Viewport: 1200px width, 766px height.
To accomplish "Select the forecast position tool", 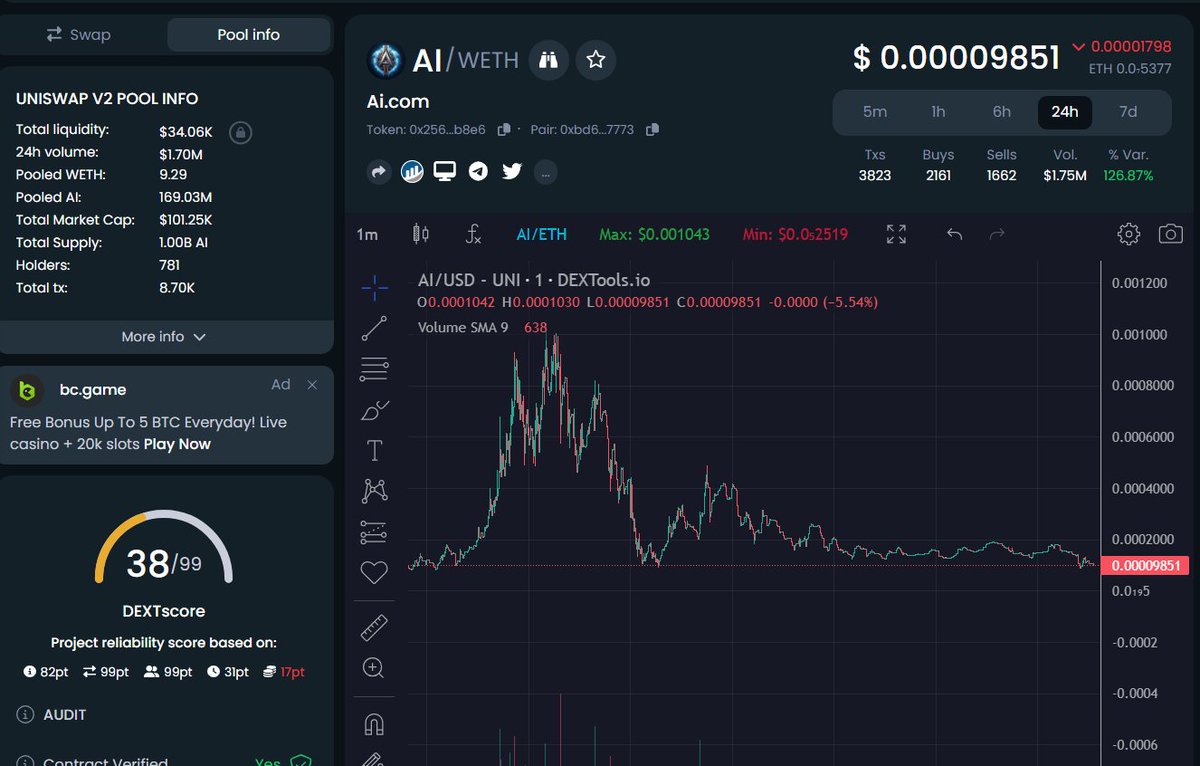I will tap(374, 532).
